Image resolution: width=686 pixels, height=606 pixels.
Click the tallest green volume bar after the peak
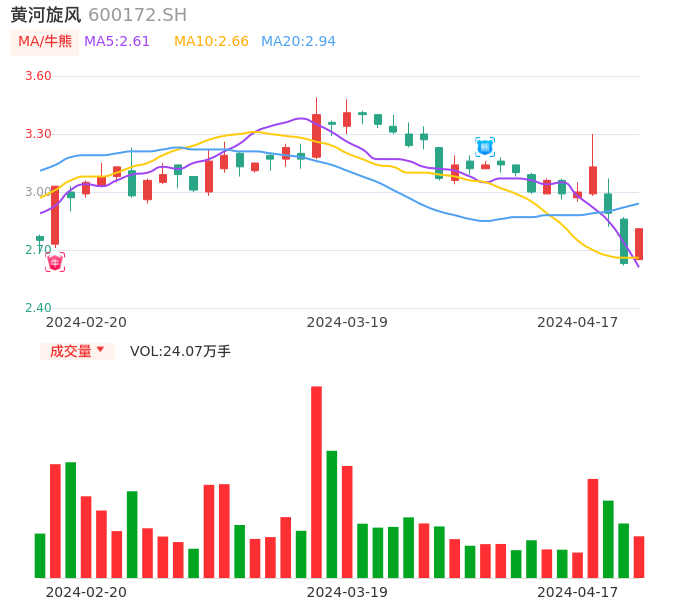332,514
